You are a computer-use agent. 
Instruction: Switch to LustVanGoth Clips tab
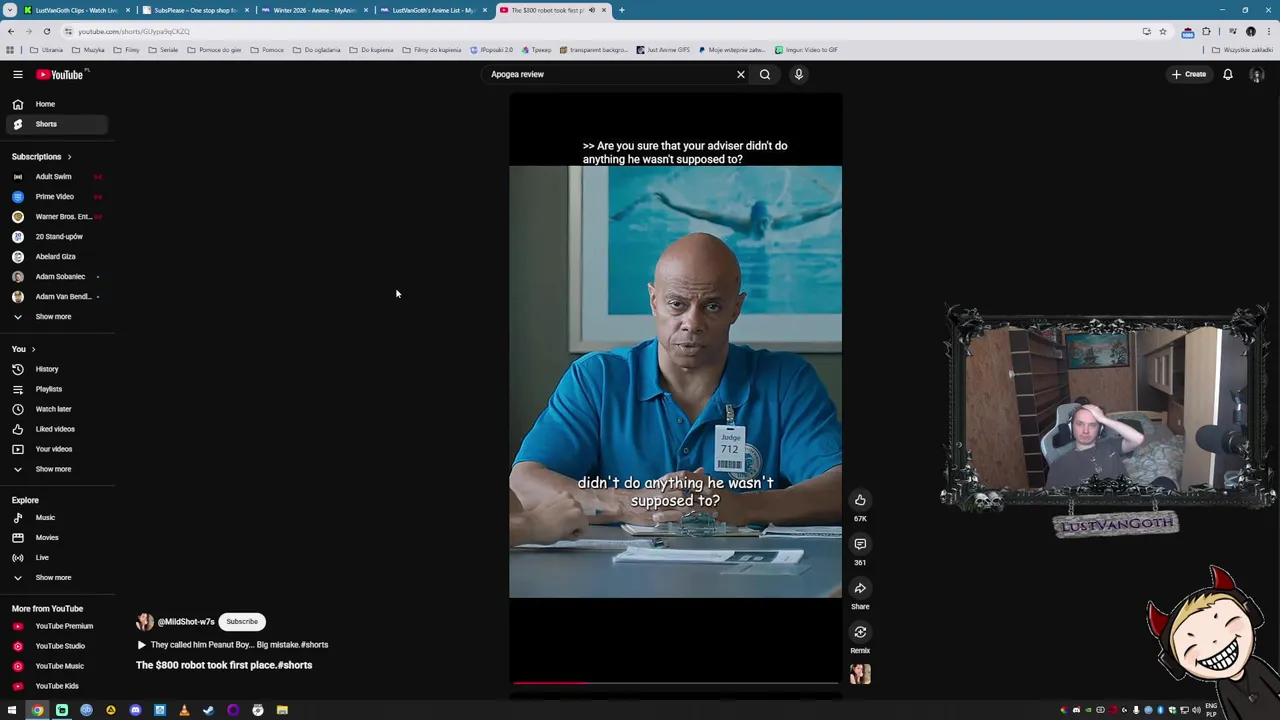coord(77,10)
